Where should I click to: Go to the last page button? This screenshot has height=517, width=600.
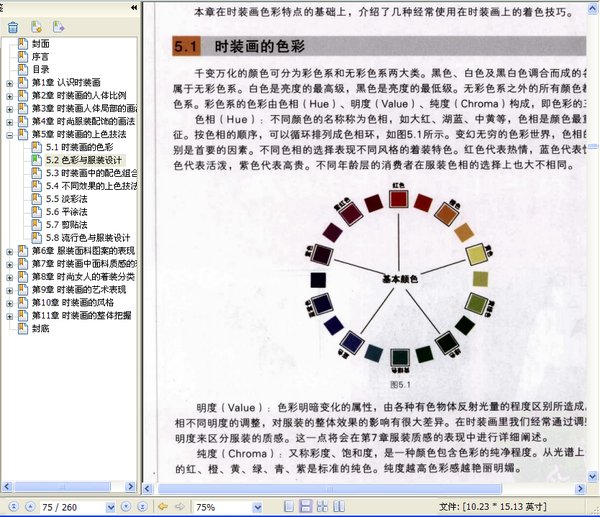(142, 507)
